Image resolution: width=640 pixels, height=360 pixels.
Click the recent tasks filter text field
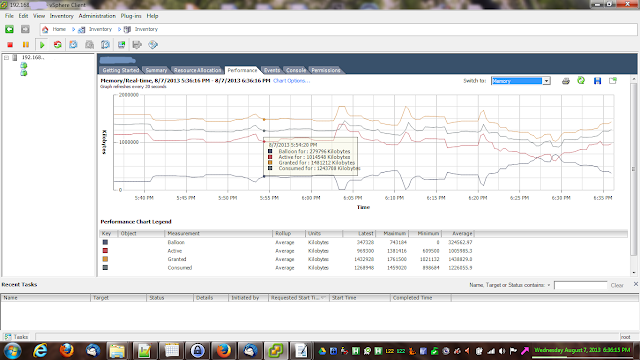(x=580, y=285)
